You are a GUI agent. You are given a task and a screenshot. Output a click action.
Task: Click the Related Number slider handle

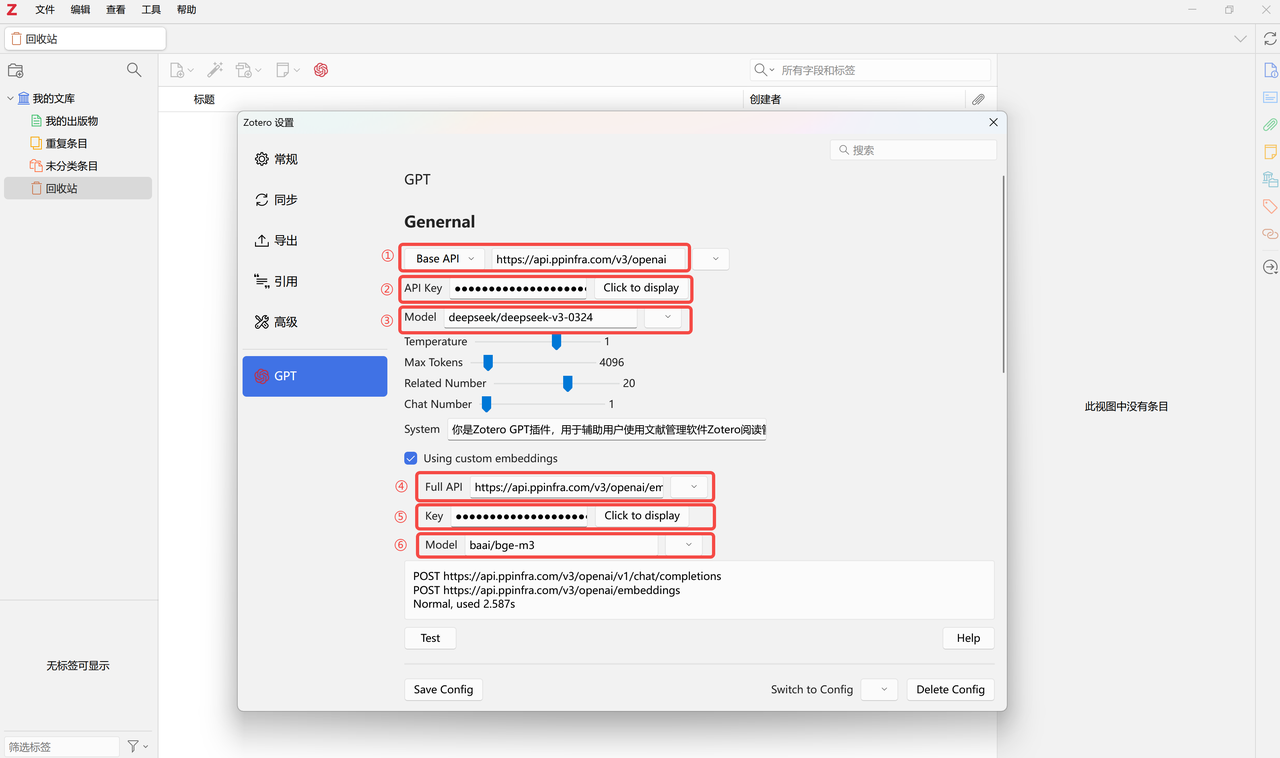pyautogui.click(x=568, y=383)
